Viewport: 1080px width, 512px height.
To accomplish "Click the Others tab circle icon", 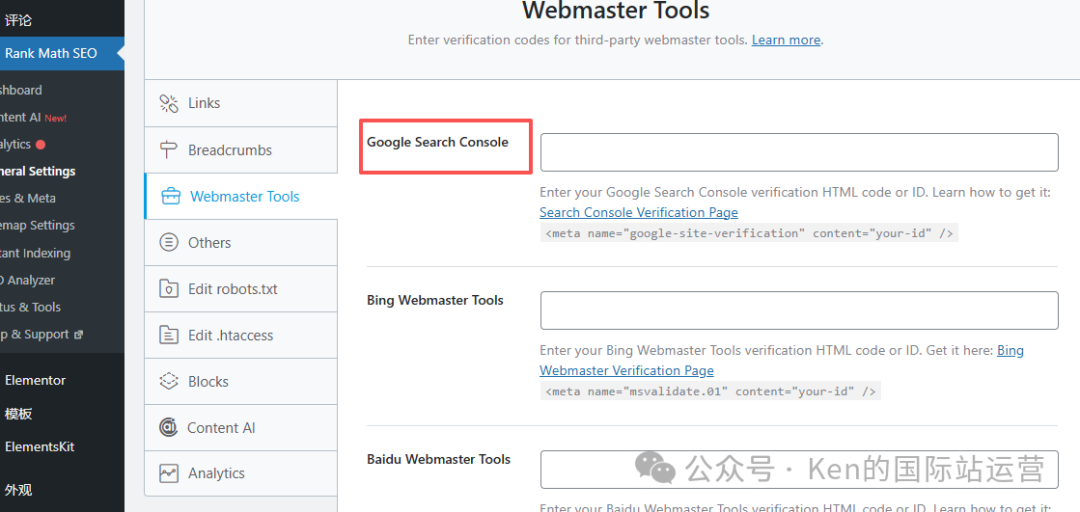I will 169,243.
